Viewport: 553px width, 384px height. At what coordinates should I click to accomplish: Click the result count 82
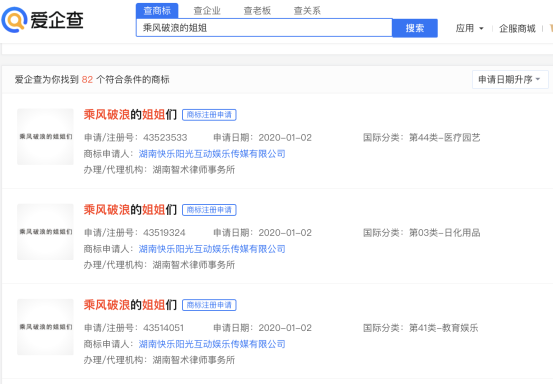click(x=87, y=80)
